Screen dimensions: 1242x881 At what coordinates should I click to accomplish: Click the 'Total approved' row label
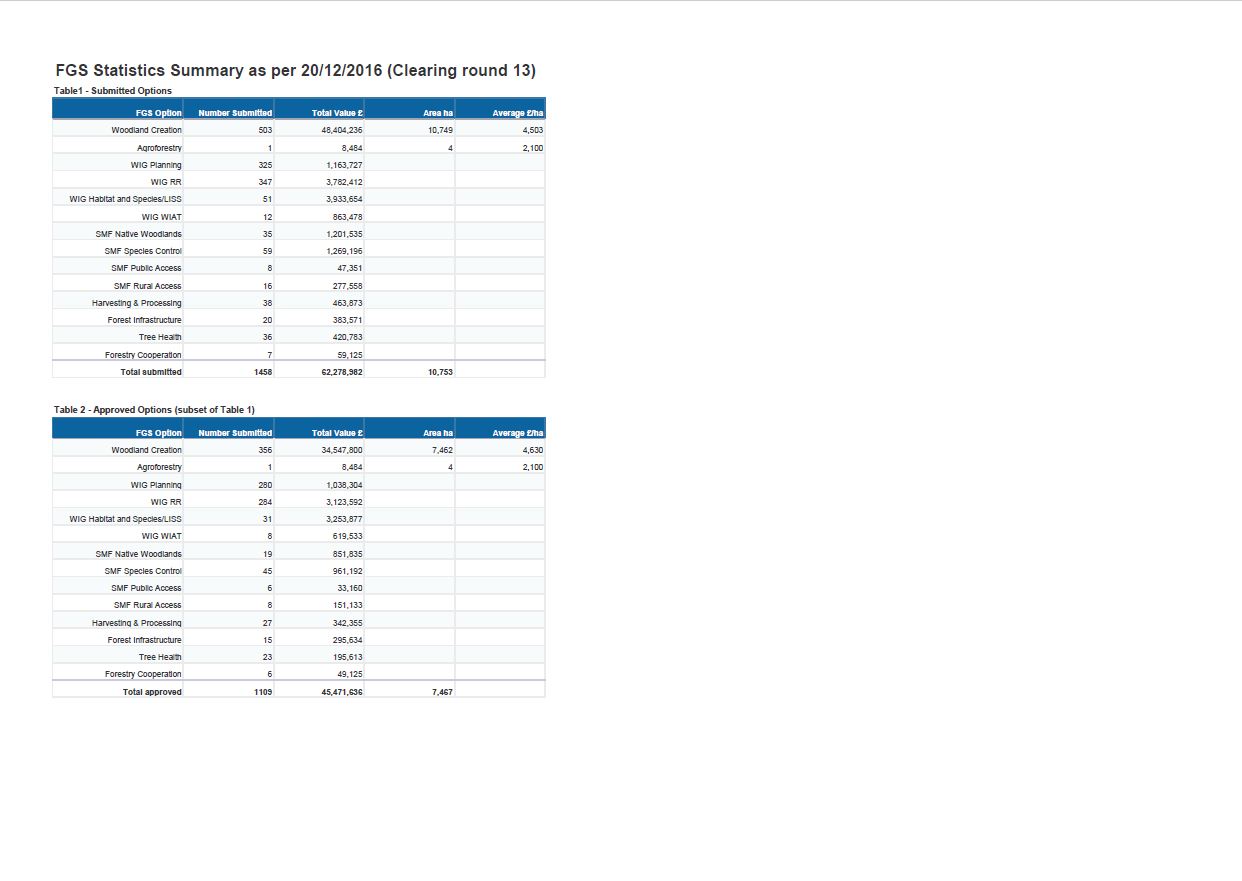click(x=152, y=692)
